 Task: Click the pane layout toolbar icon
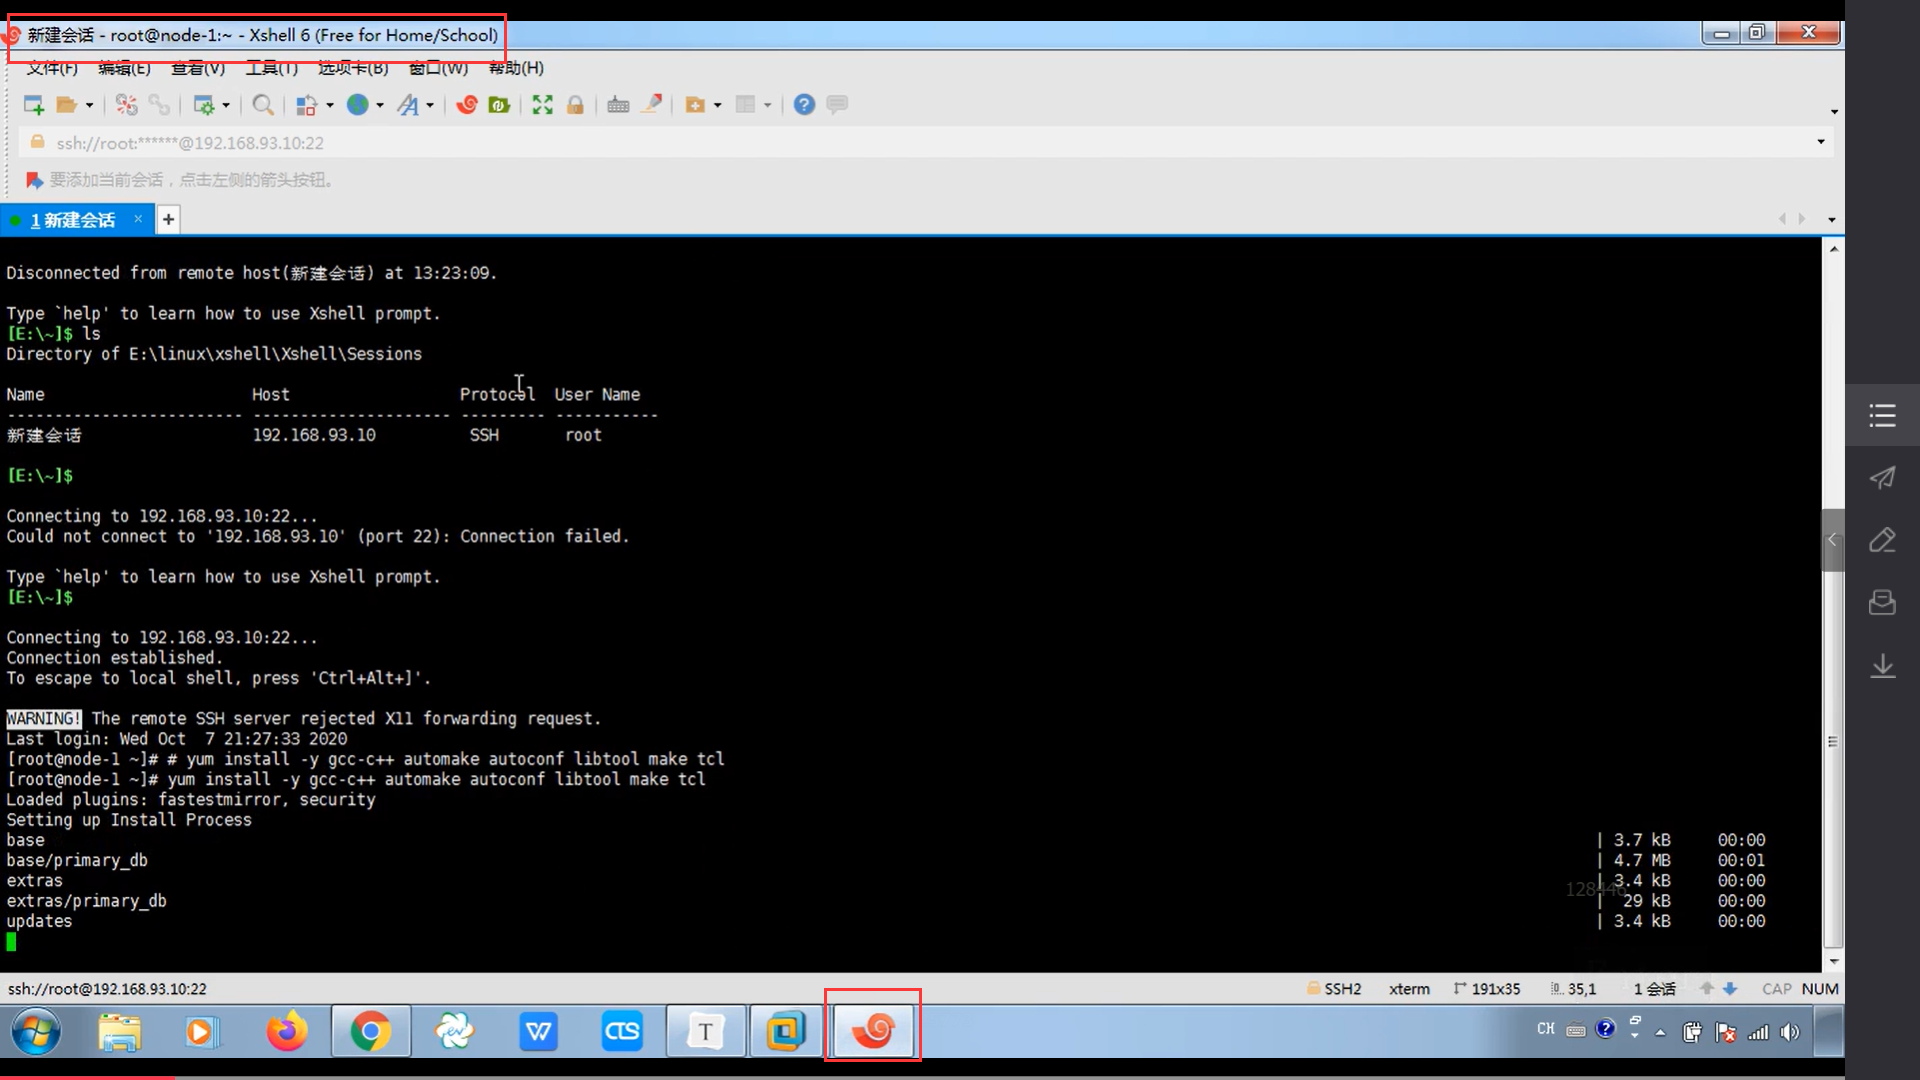point(746,105)
